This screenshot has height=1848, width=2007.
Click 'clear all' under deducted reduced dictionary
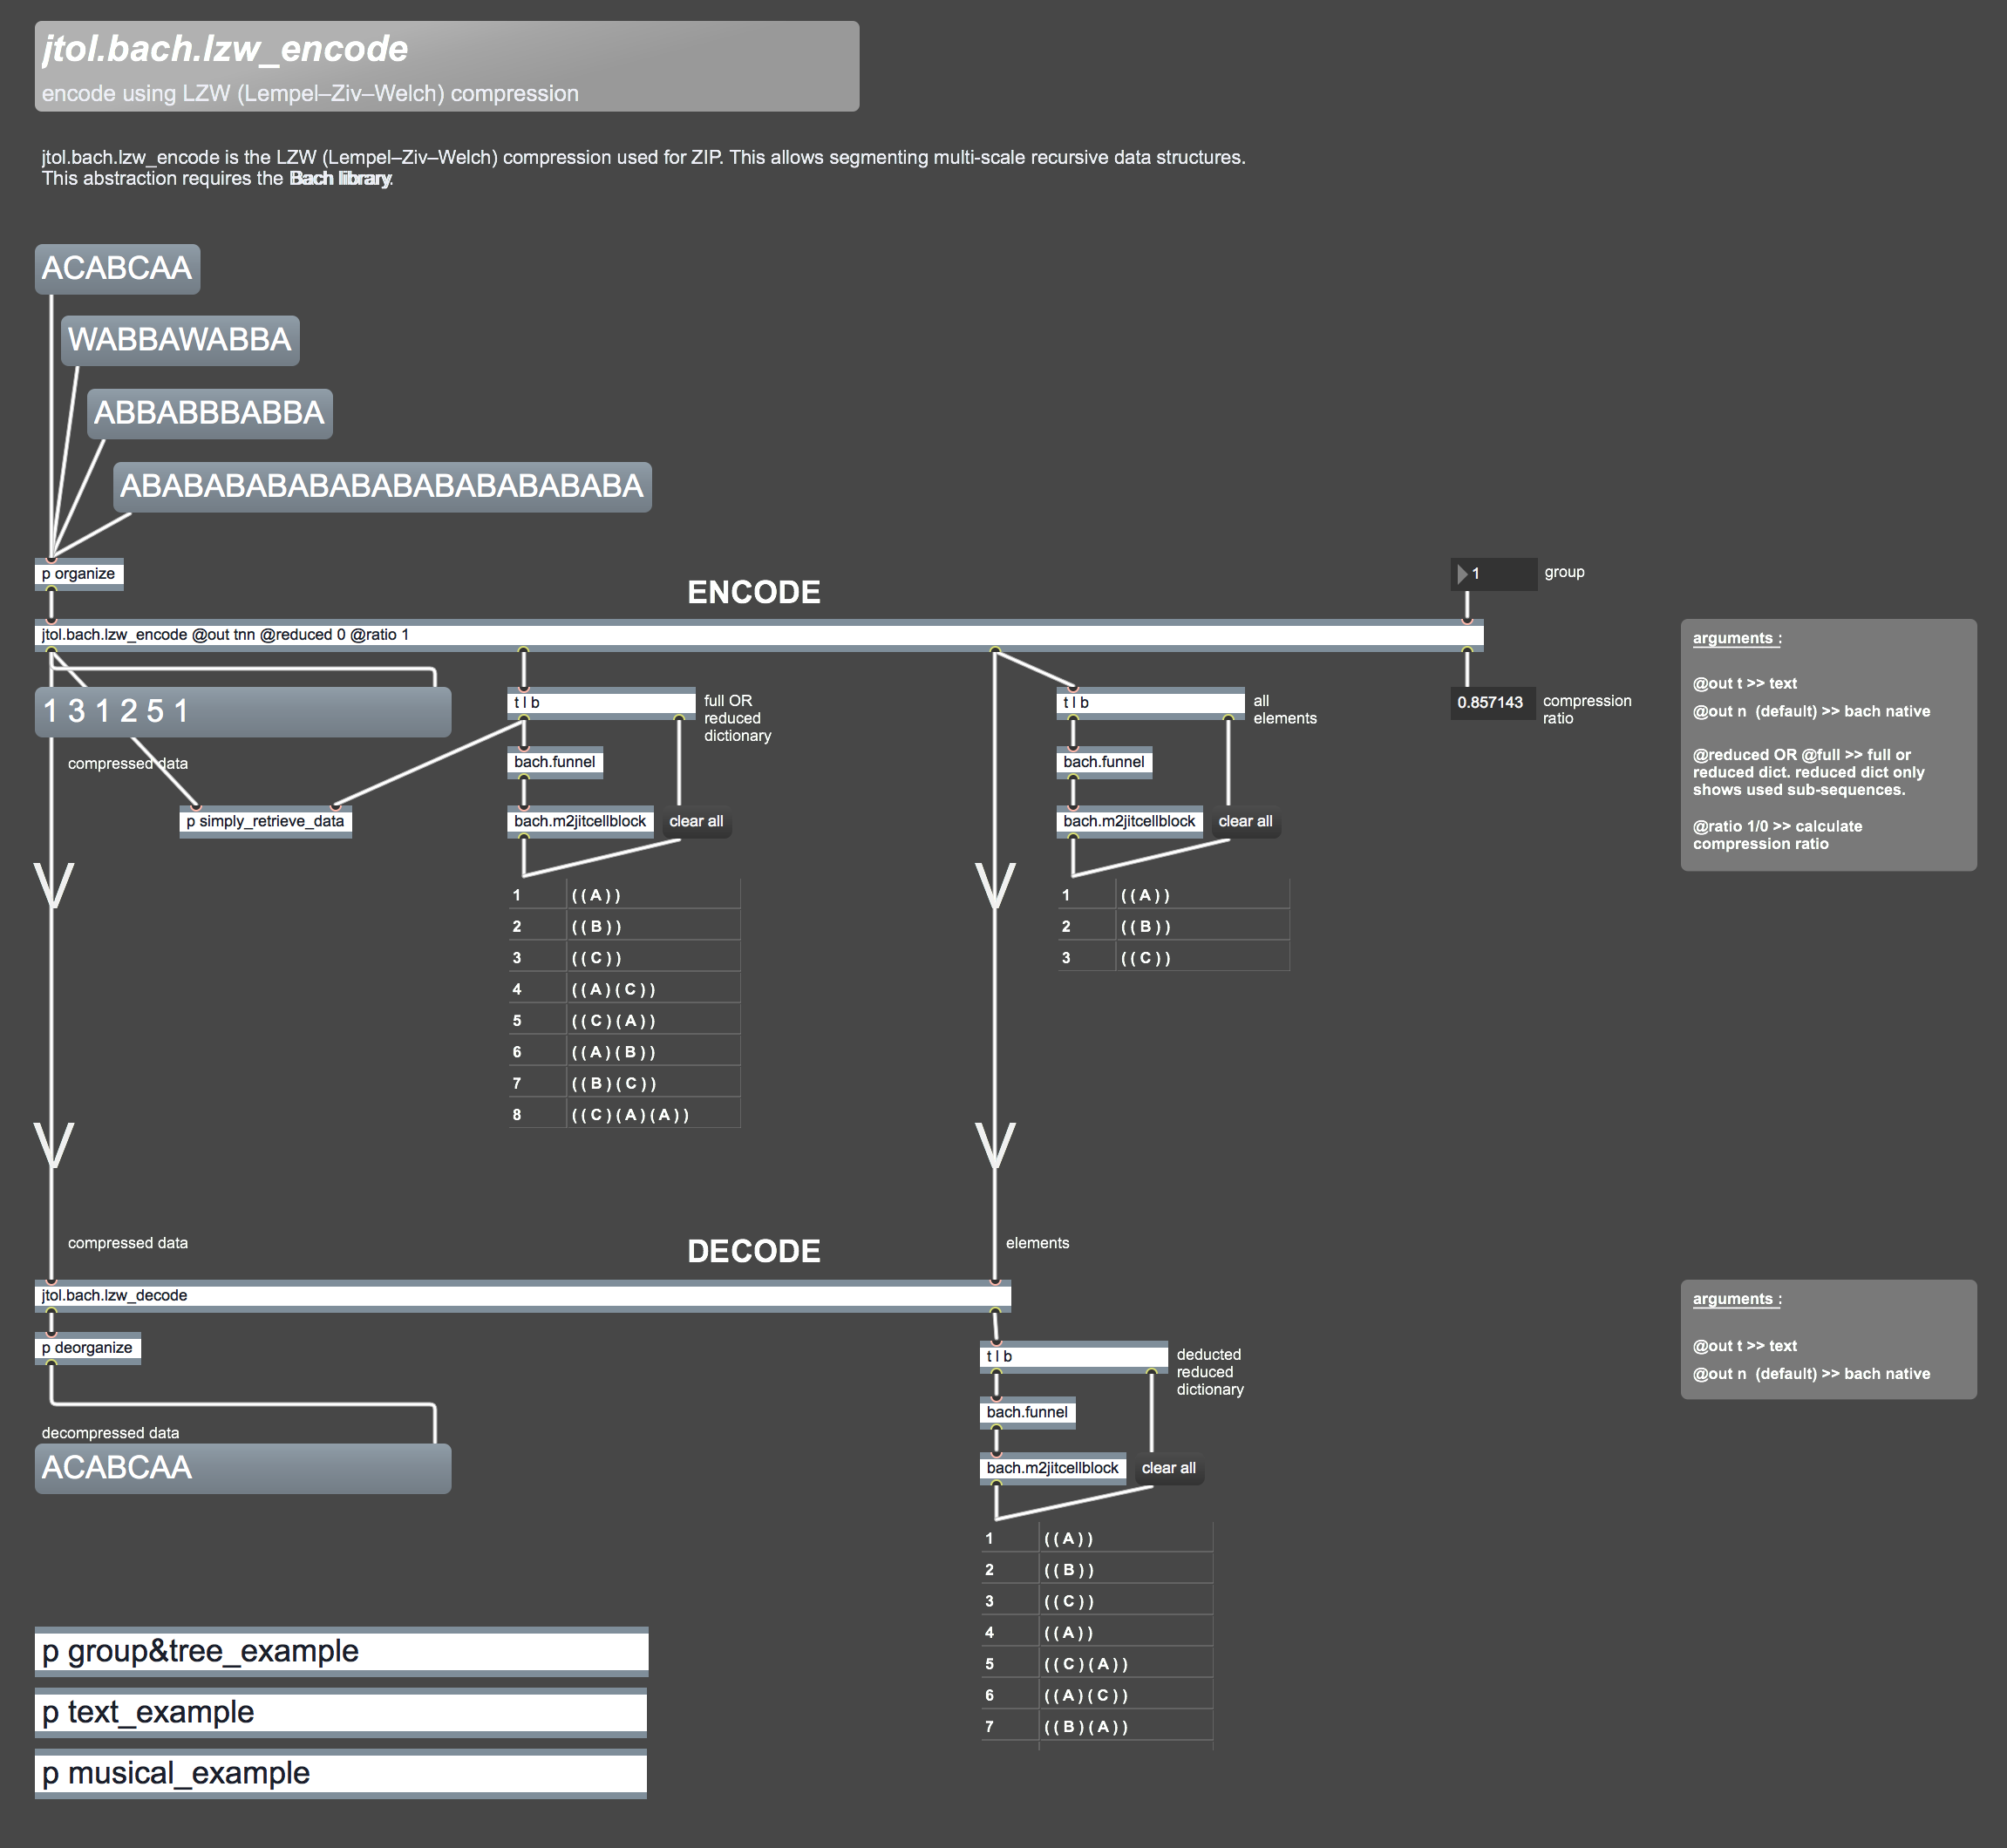pos(1168,1468)
